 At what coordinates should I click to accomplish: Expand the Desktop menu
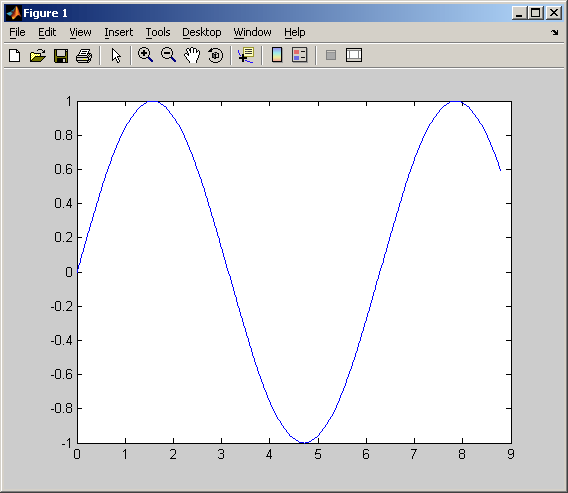[202, 32]
